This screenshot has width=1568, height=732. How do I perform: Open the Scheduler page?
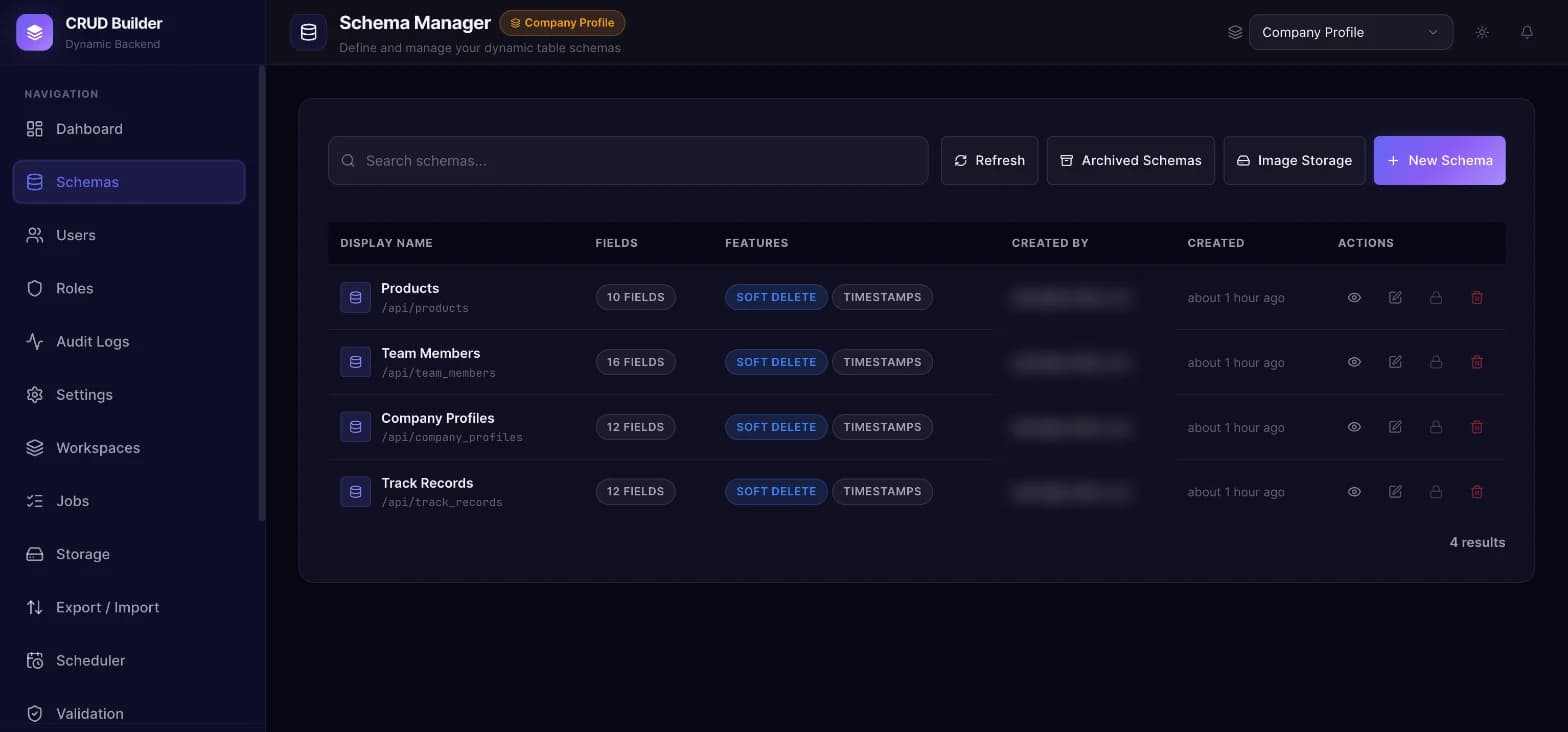click(129, 660)
